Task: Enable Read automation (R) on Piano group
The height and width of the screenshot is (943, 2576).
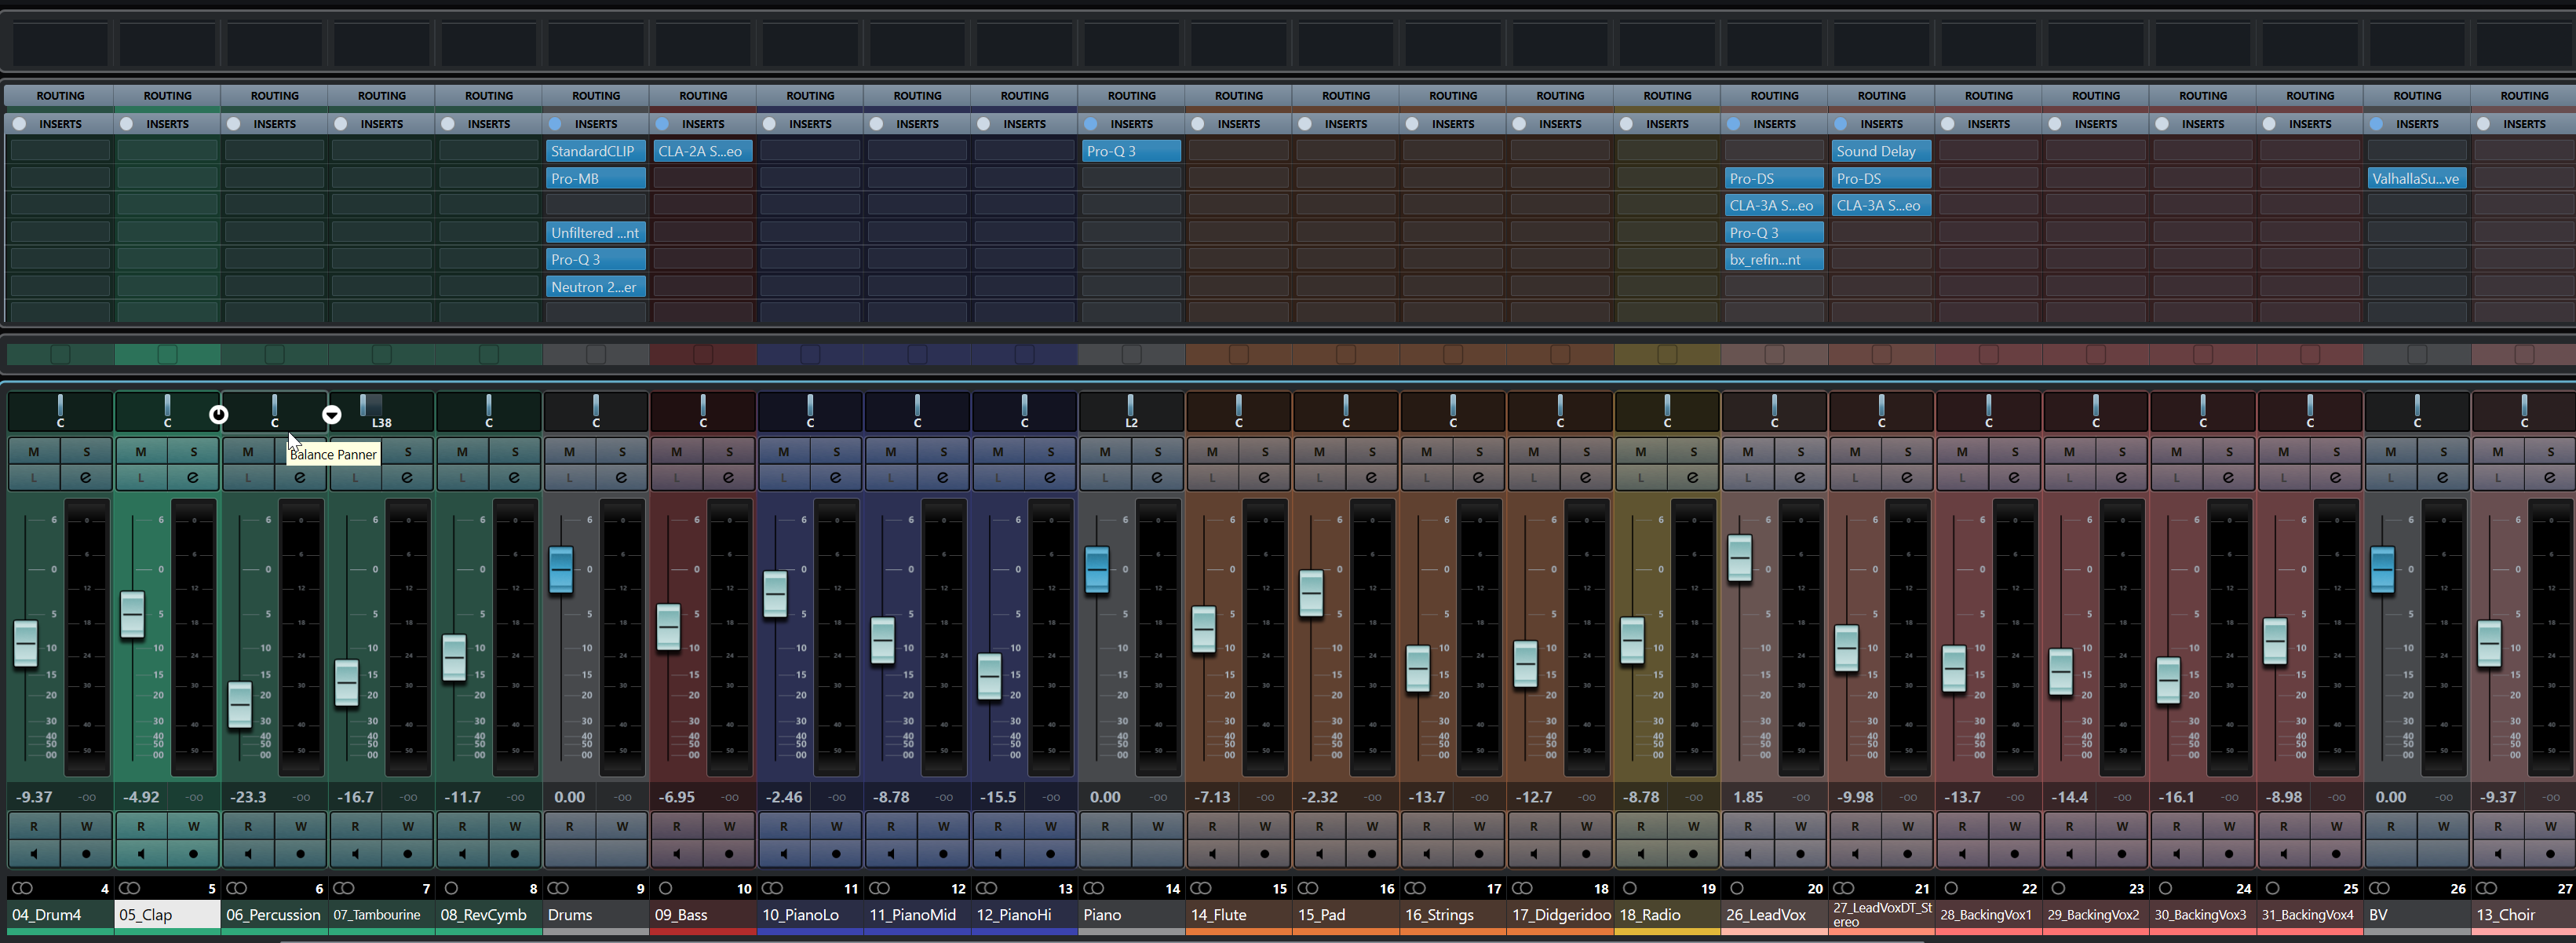Action: [1105, 826]
